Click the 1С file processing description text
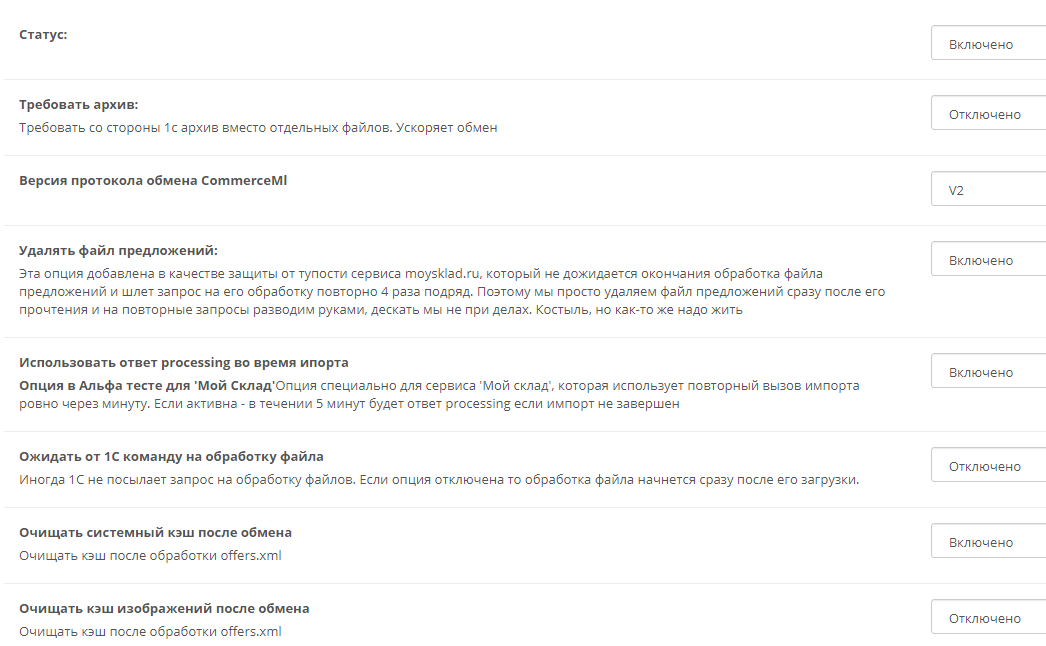 coord(439,480)
